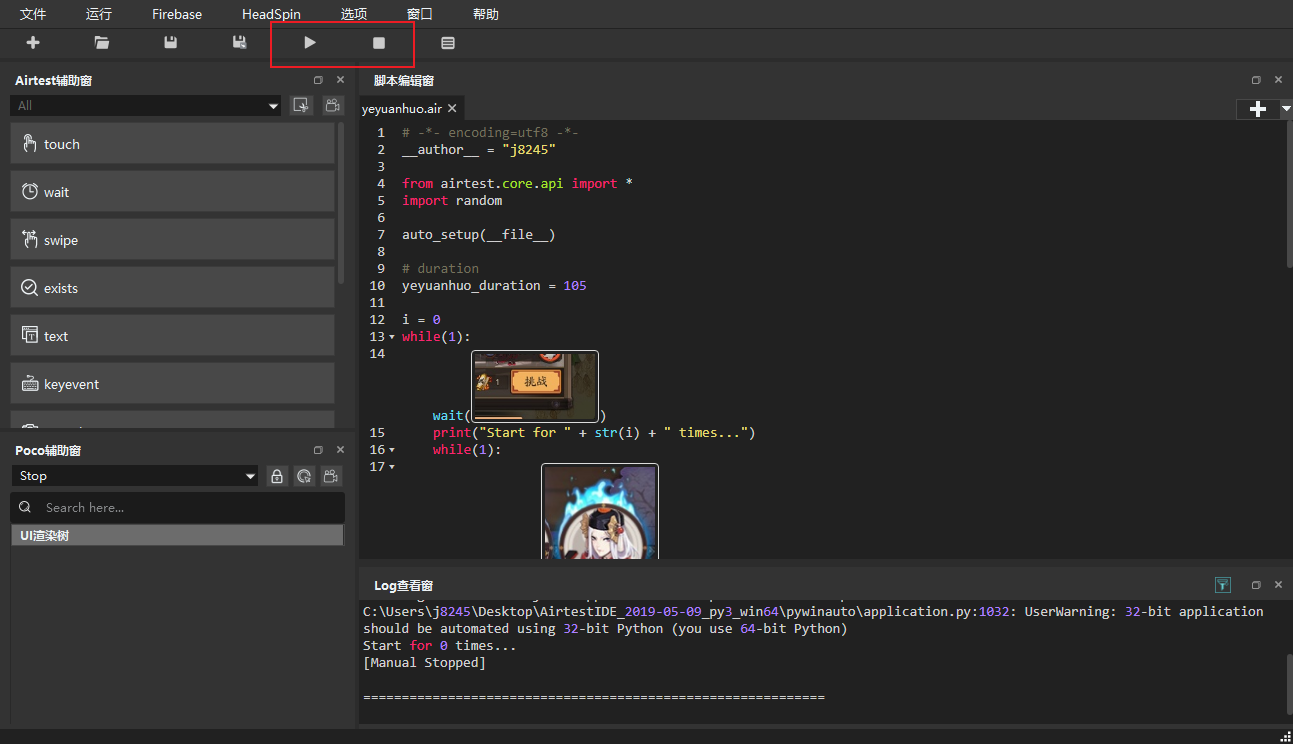Save the current script using floppy icon
The width and height of the screenshot is (1293, 744).
point(171,43)
